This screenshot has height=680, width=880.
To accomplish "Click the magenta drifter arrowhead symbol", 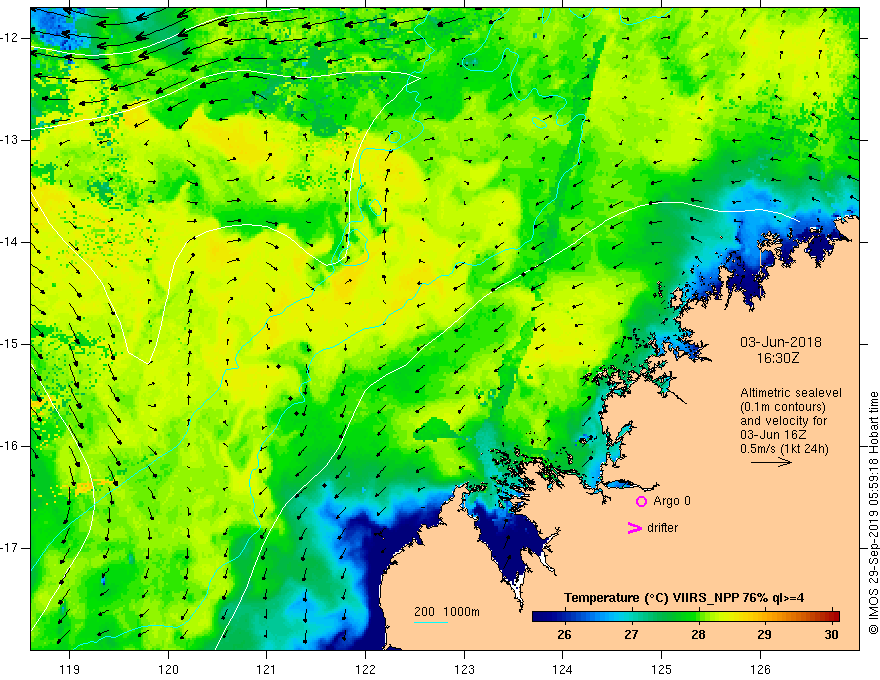I will click(634, 527).
